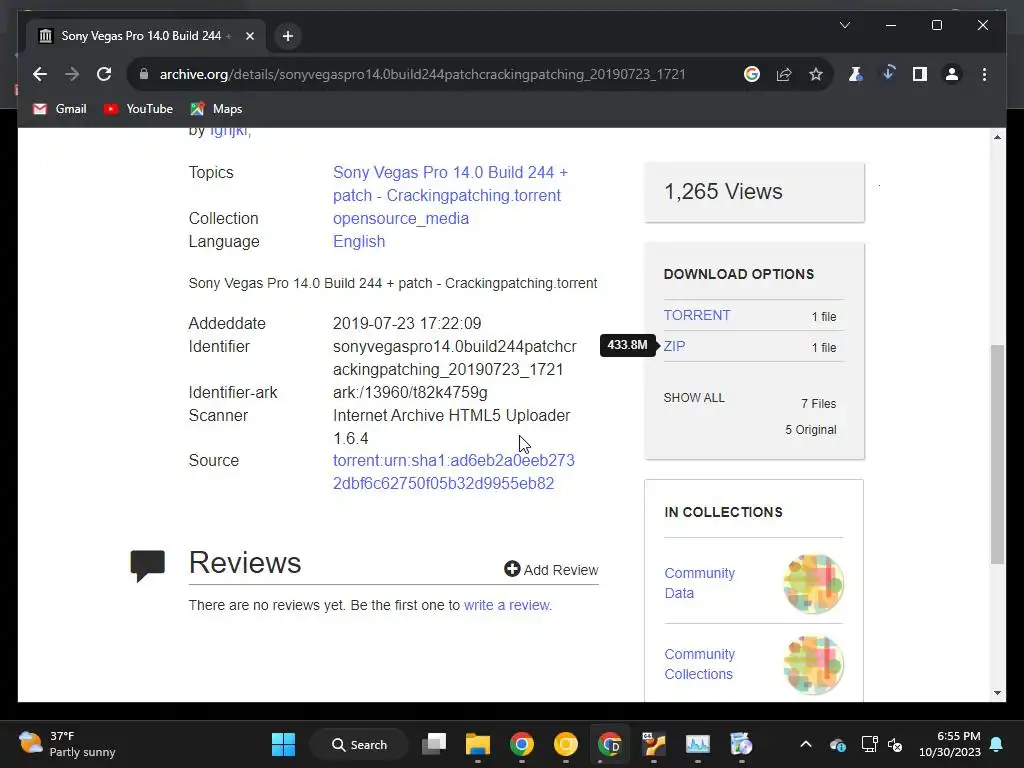Close the Sony Vegas Pro tab
Viewport: 1024px width, 768px height.
tap(249, 36)
